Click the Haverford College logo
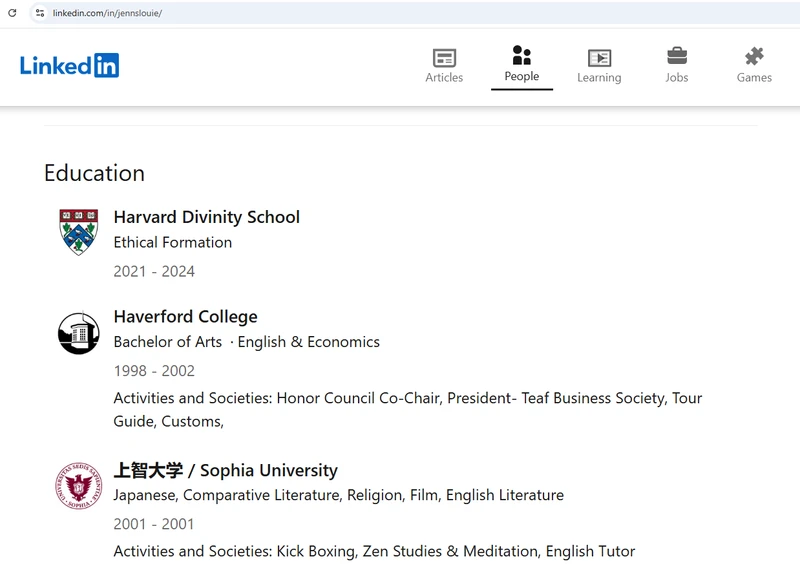This screenshot has height=581, width=800. pos(78,332)
